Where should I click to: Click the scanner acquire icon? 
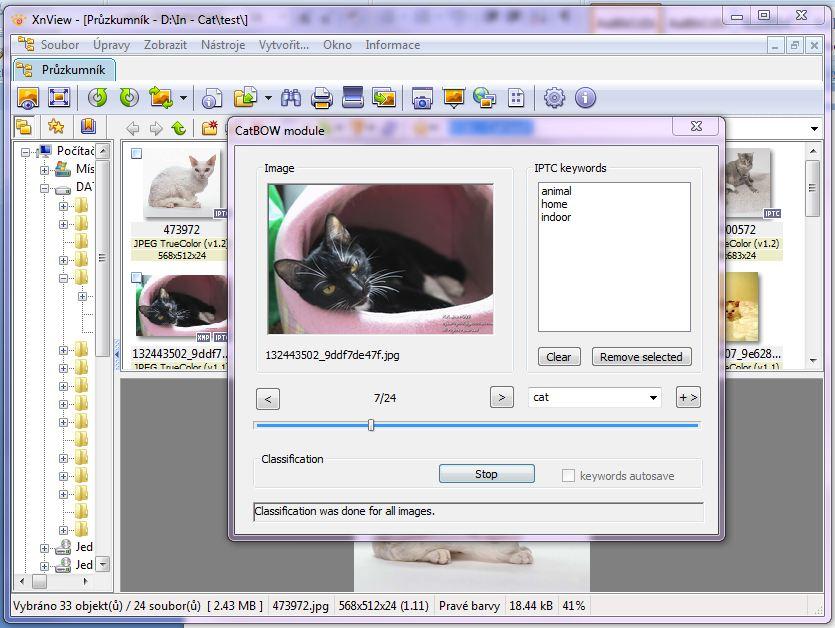(x=353, y=98)
